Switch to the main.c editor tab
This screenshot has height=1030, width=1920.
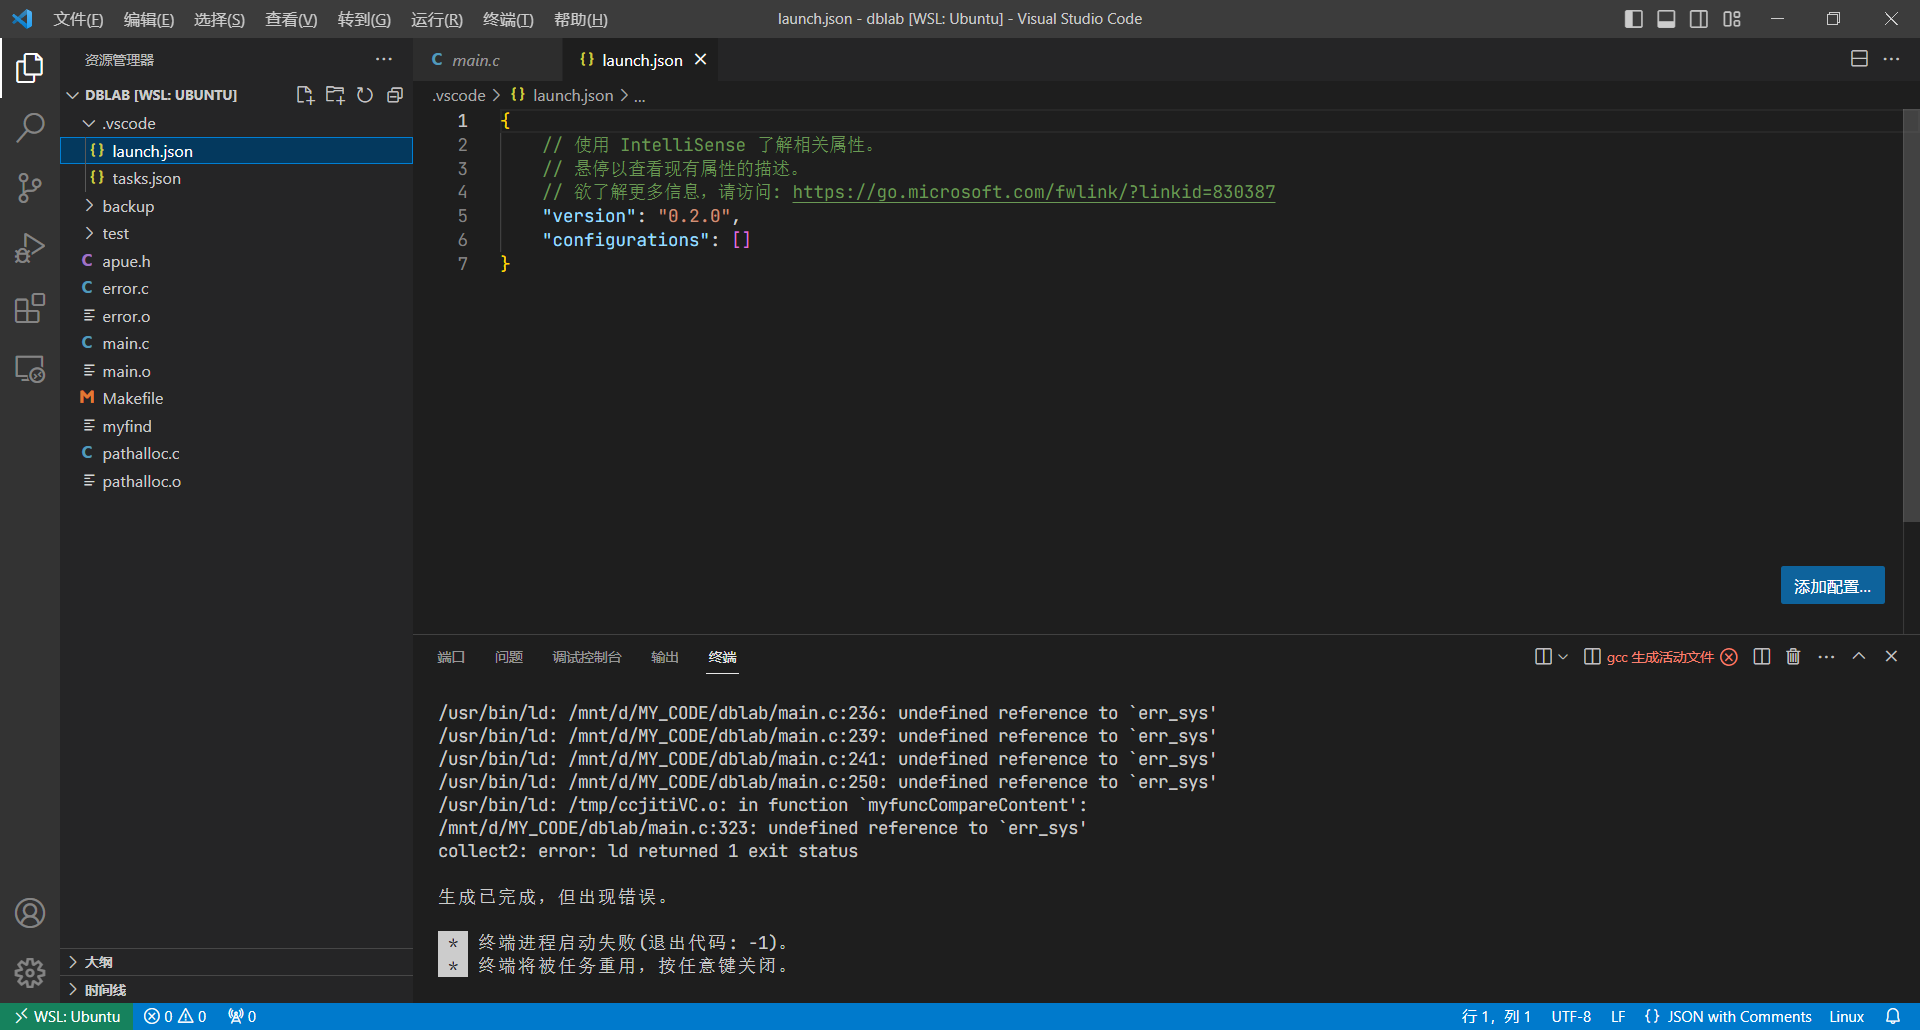click(488, 60)
